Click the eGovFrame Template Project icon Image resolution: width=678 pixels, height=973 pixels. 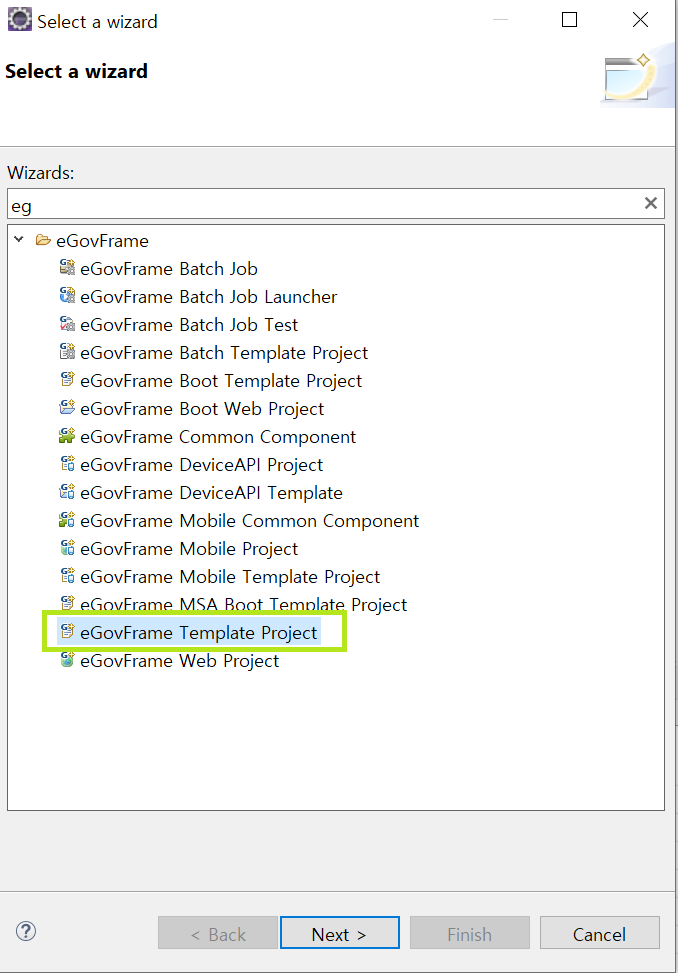click(67, 631)
